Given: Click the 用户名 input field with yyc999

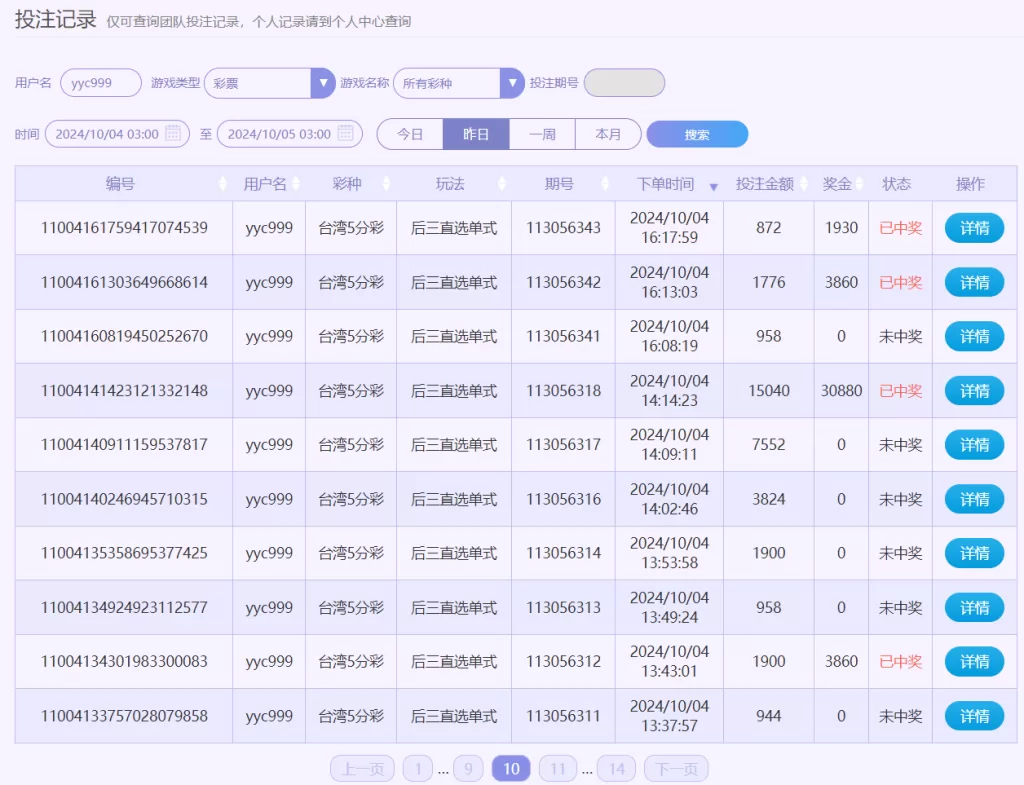Looking at the screenshot, I should tap(101, 83).
